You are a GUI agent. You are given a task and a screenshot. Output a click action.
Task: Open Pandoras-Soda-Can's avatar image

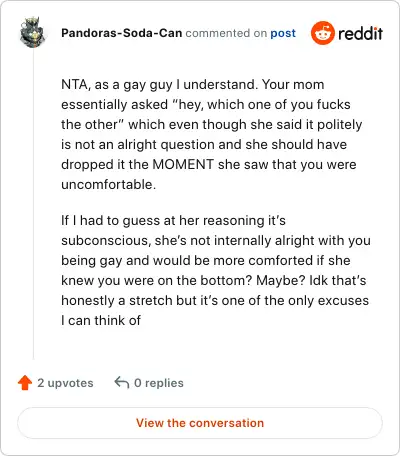32,32
